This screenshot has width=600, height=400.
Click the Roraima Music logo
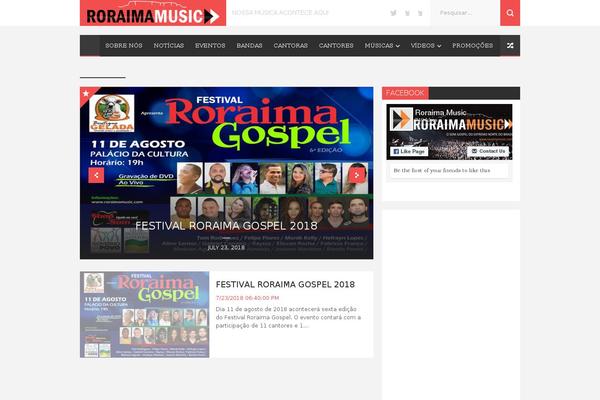pos(153,13)
